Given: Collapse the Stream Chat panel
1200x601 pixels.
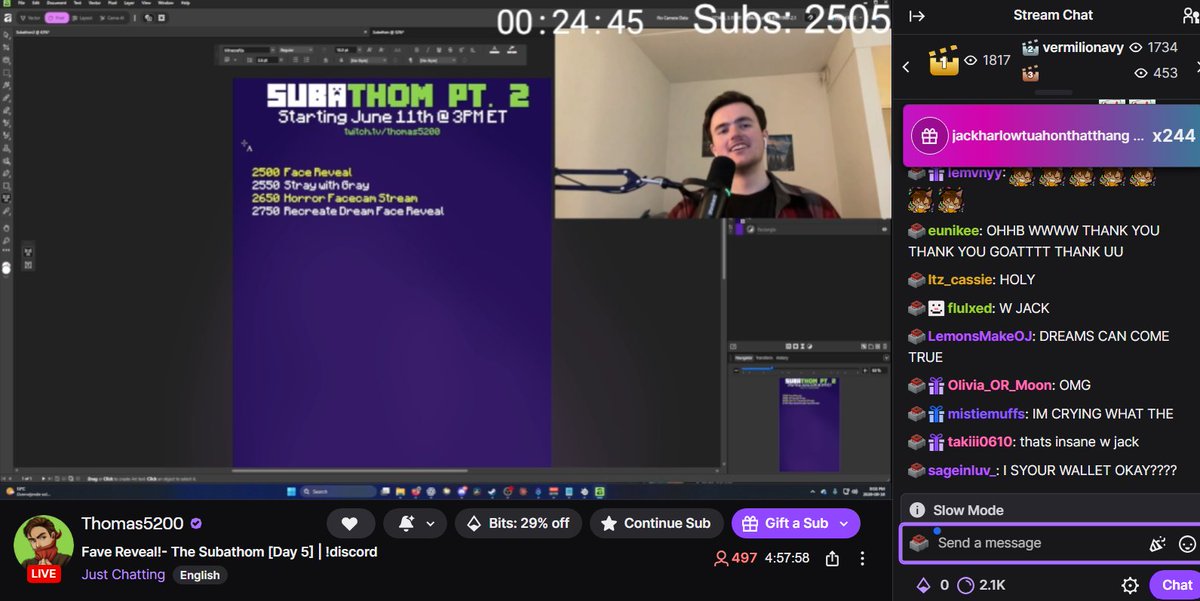Looking at the screenshot, I should pos(917,15).
